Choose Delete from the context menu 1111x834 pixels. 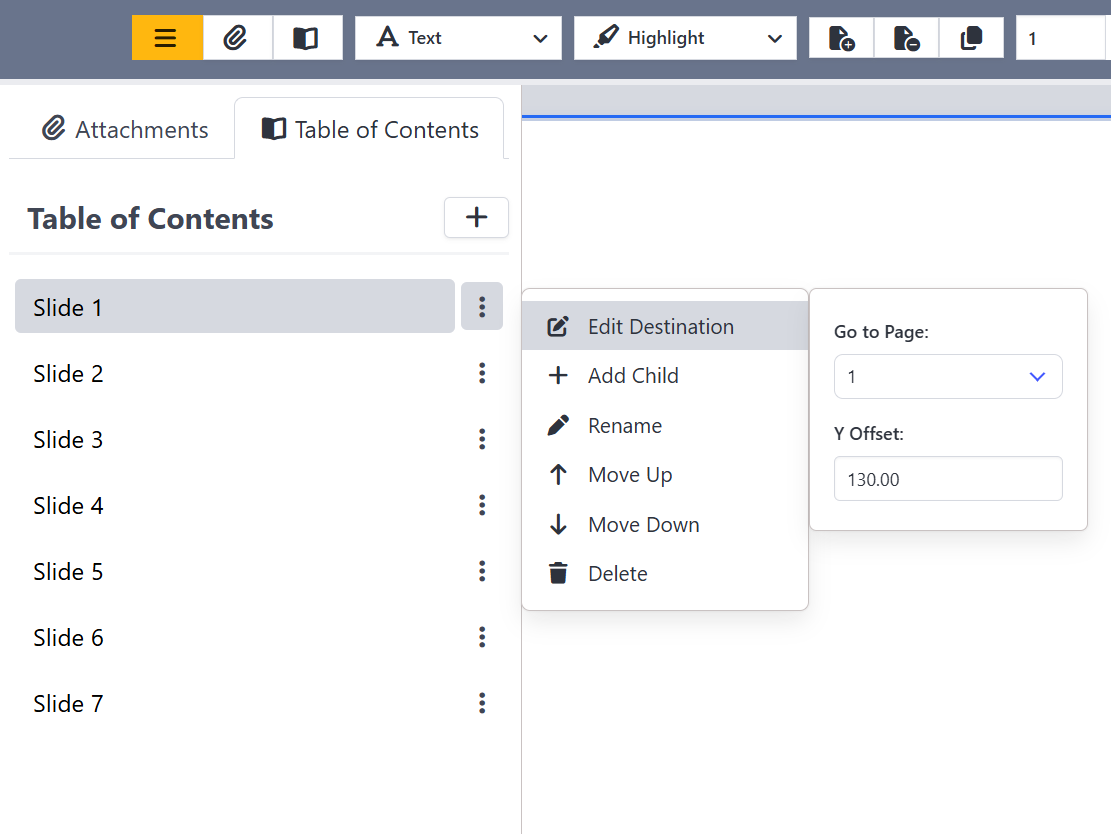[x=617, y=573]
